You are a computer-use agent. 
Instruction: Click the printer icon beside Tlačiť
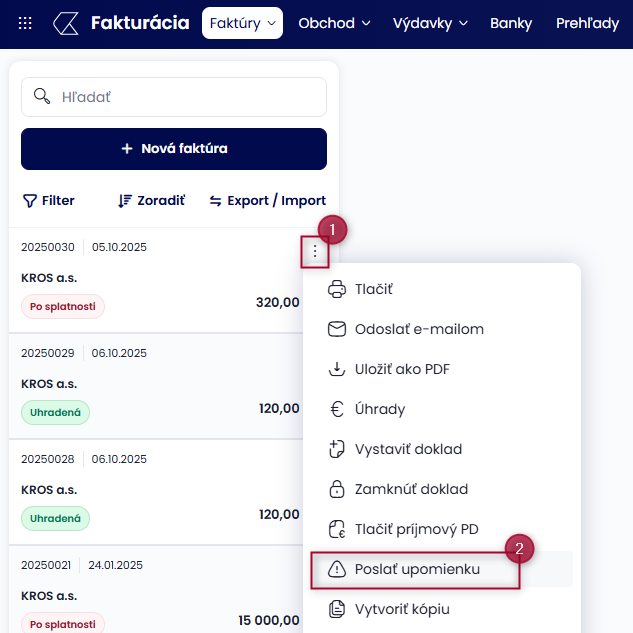pos(337,289)
